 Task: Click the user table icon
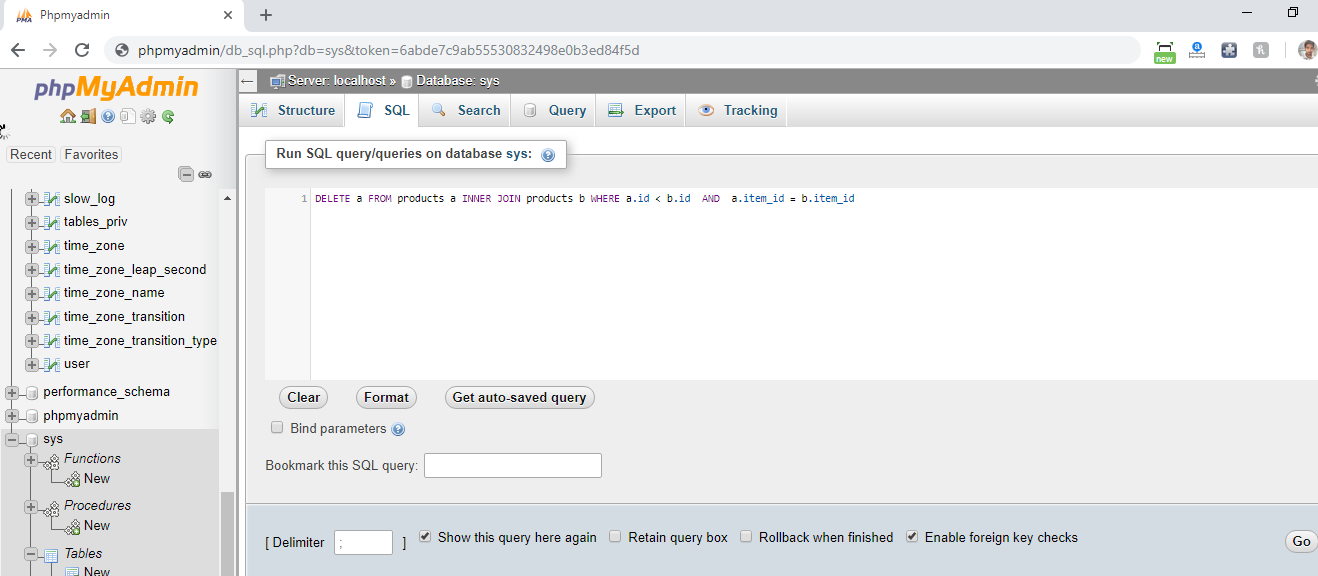(x=52, y=364)
